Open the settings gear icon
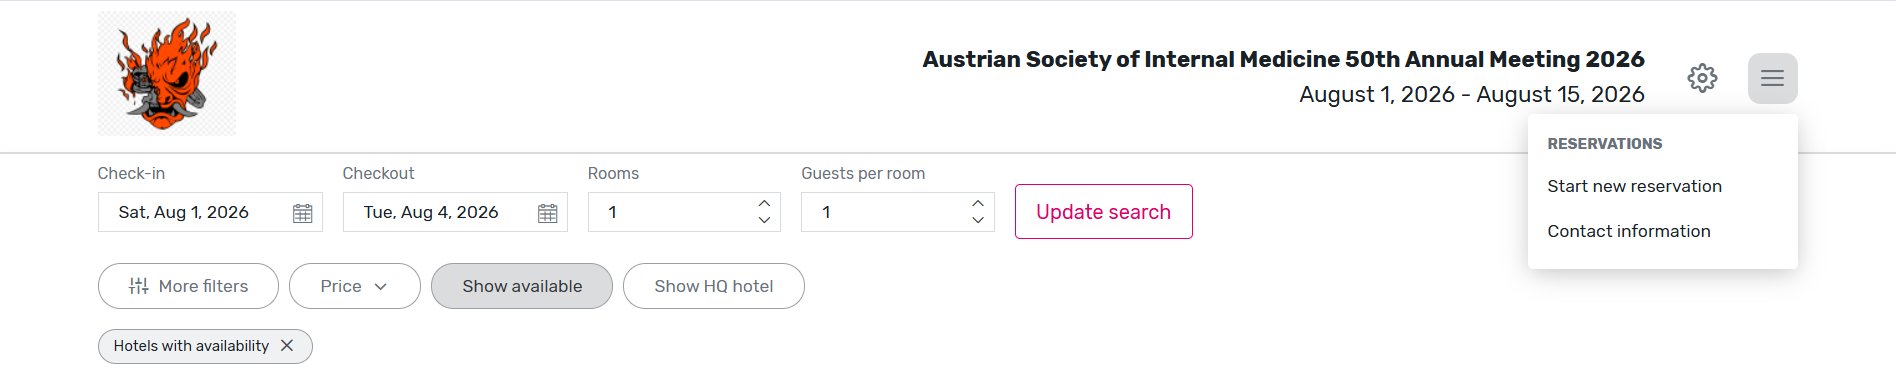Viewport: 1896px width, 378px height. [1702, 78]
